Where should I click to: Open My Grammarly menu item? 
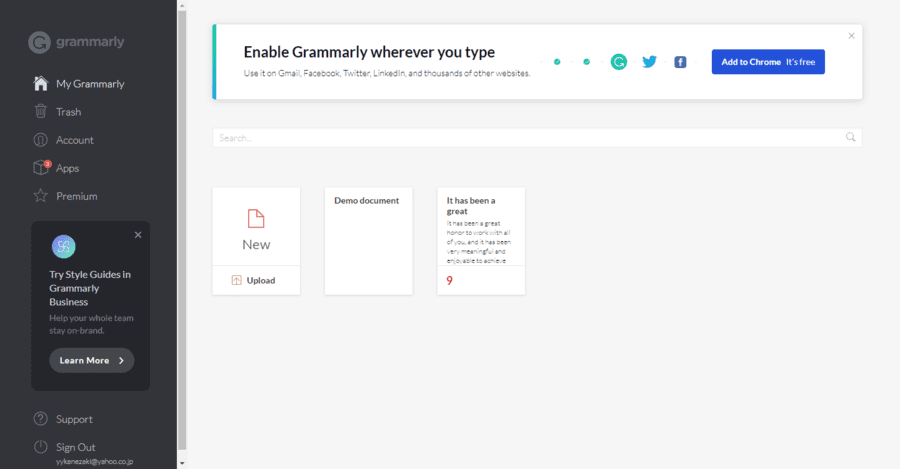(x=90, y=84)
